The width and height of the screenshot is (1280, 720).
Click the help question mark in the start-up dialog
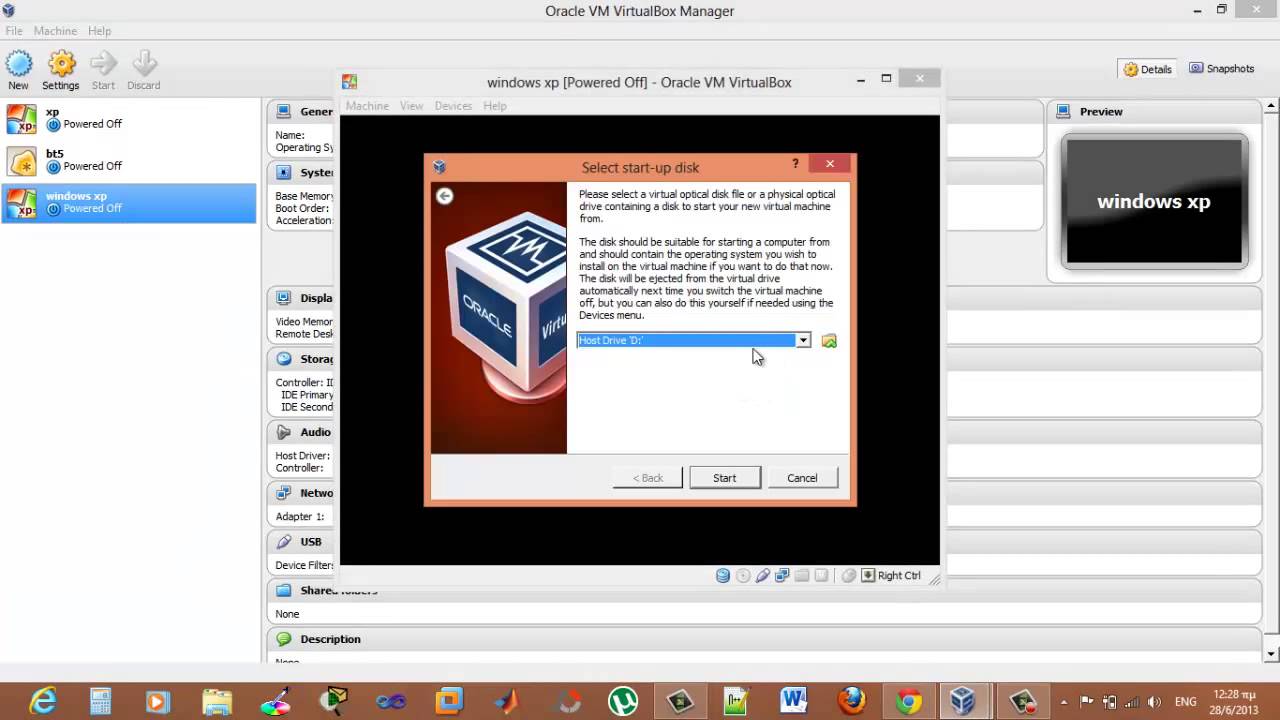coord(796,164)
